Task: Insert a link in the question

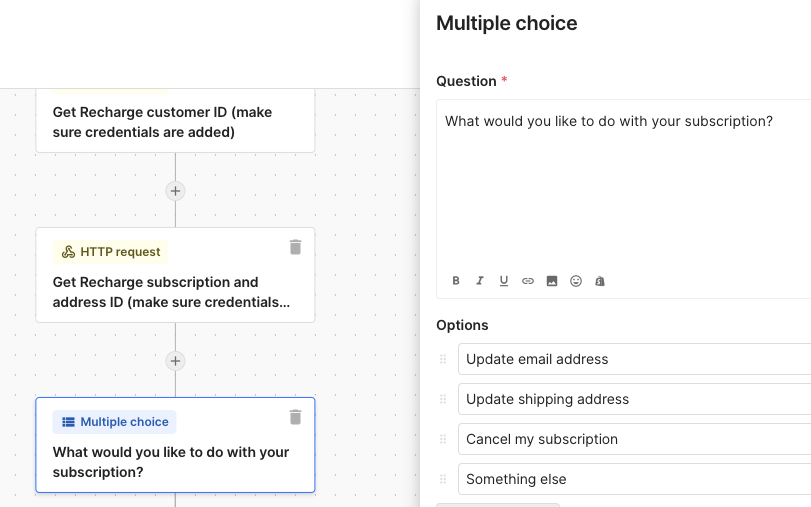Action: tap(528, 281)
